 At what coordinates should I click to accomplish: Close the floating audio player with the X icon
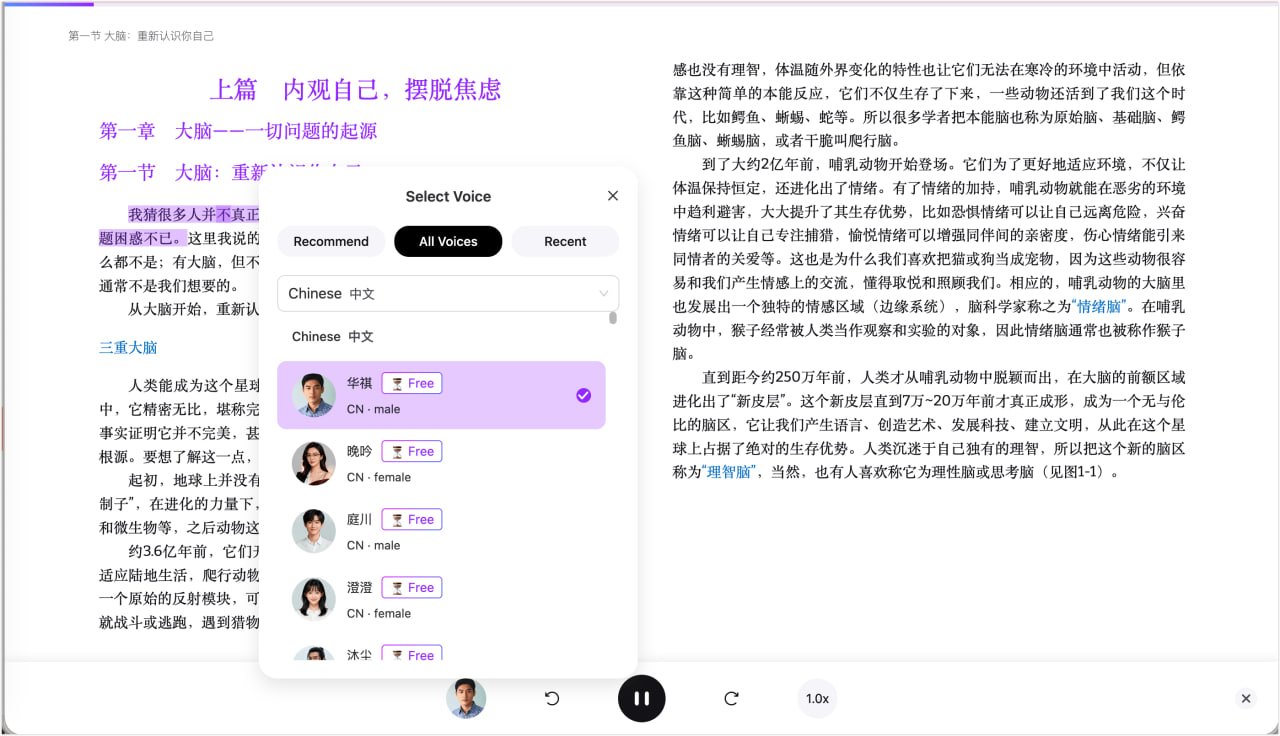coord(1245,698)
